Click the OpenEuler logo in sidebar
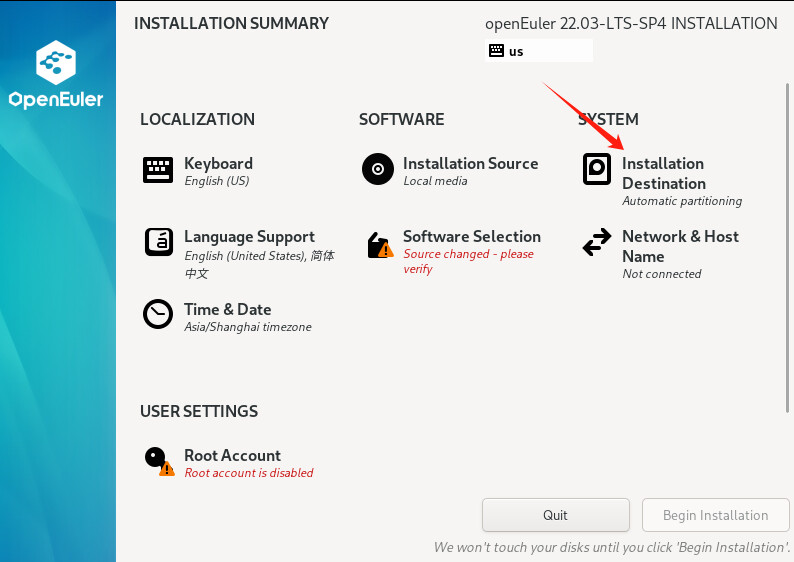Image resolution: width=794 pixels, height=562 pixels. coord(56,74)
